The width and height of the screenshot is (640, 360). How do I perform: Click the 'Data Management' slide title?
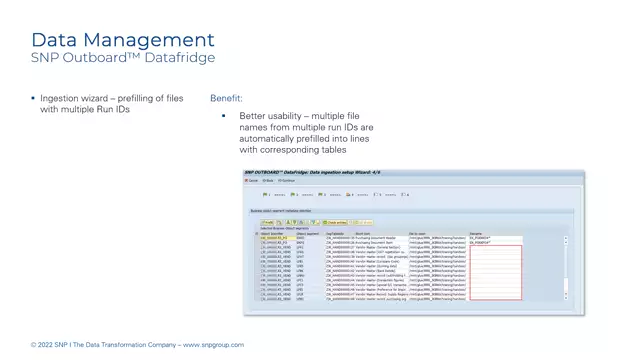click(122, 40)
